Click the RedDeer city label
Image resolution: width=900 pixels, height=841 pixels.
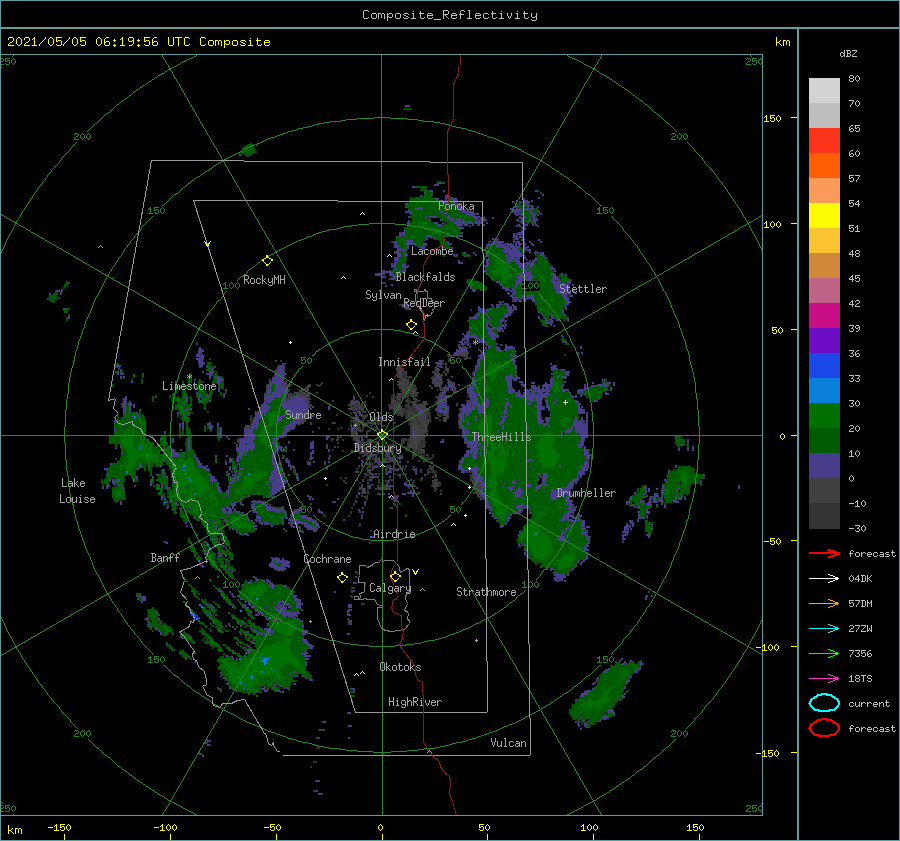pyautogui.click(x=424, y=303)
